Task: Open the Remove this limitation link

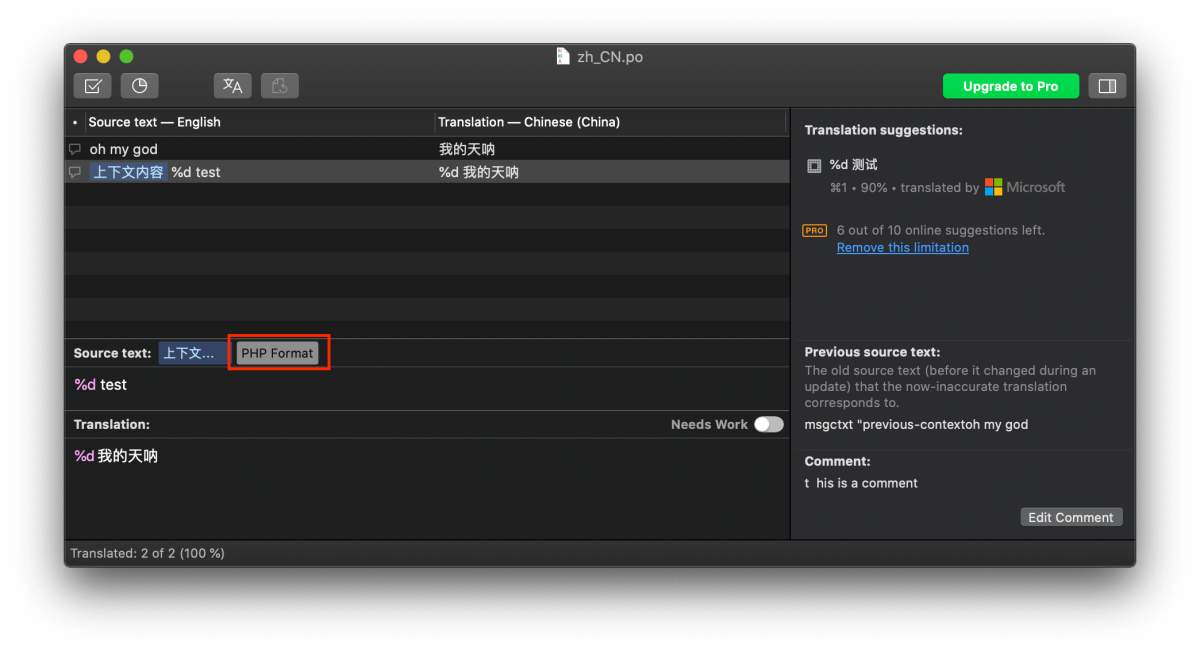Action: coord(903,247)
